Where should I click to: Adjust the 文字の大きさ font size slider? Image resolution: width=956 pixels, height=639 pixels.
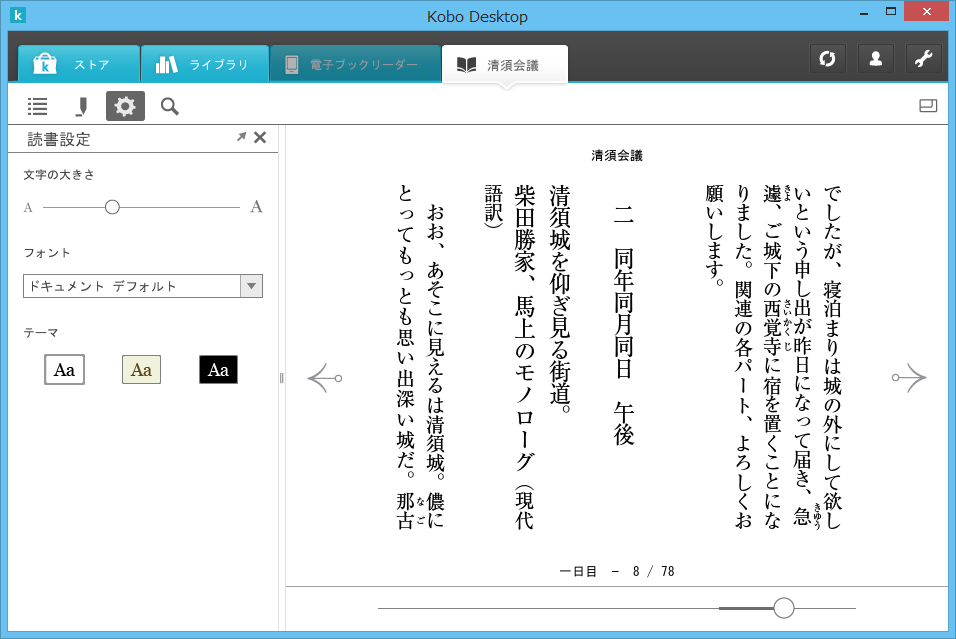112,207
